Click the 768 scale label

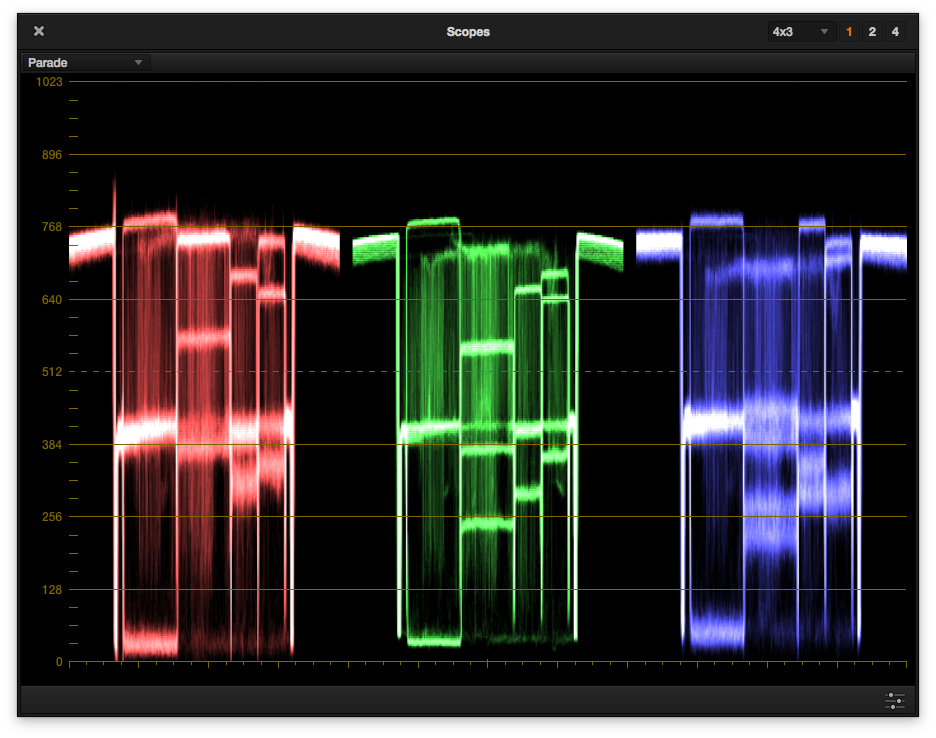click(x=52, y=227)
